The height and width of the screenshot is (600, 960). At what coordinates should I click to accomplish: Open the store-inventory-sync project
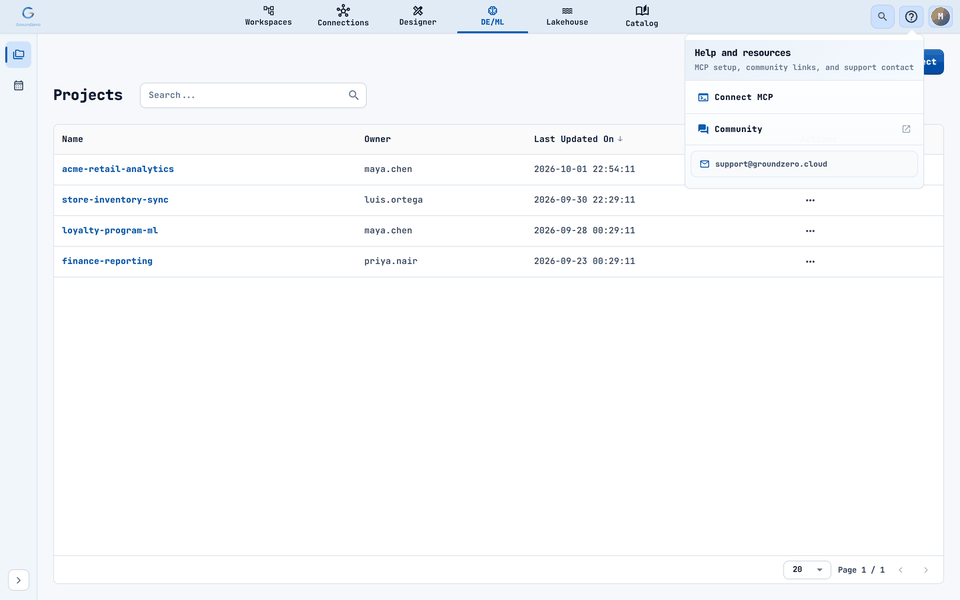[115, 200]
